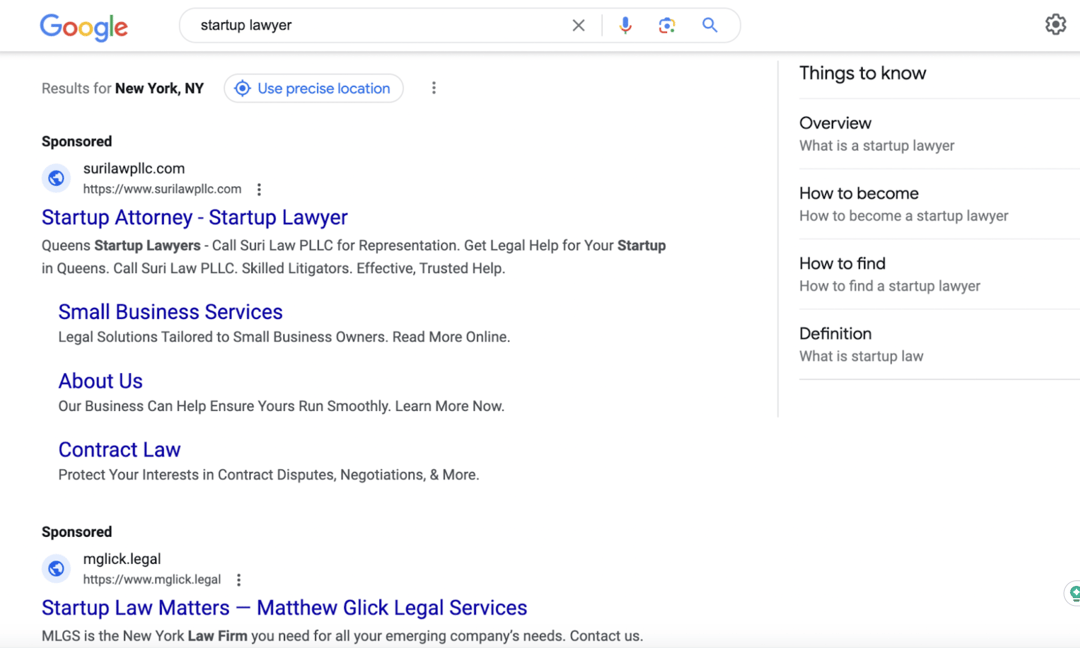
Task: Open the settings gear menu
Action: click(1055, 25)
